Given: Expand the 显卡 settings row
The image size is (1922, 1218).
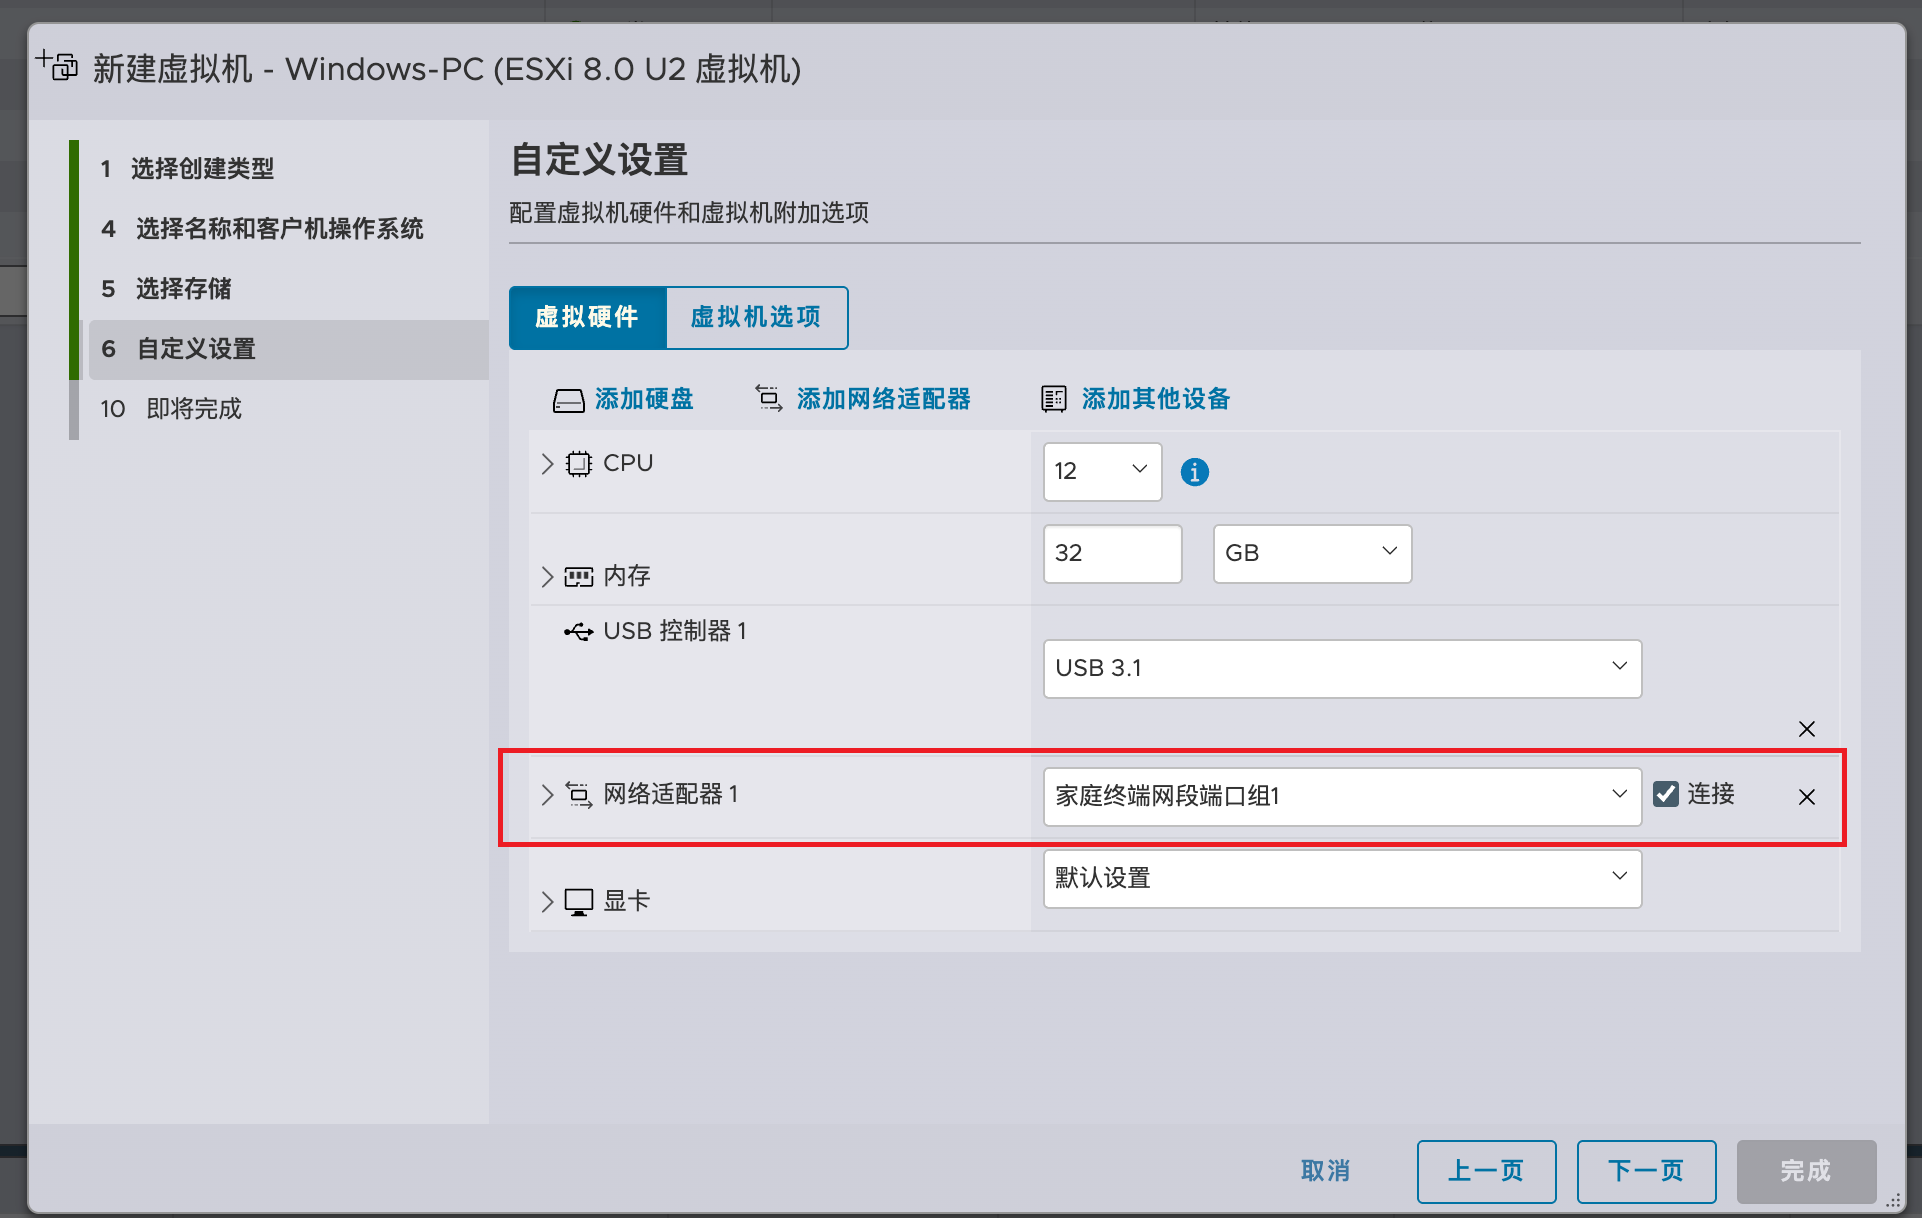Looking at the screenshot, I should point(547,901).
